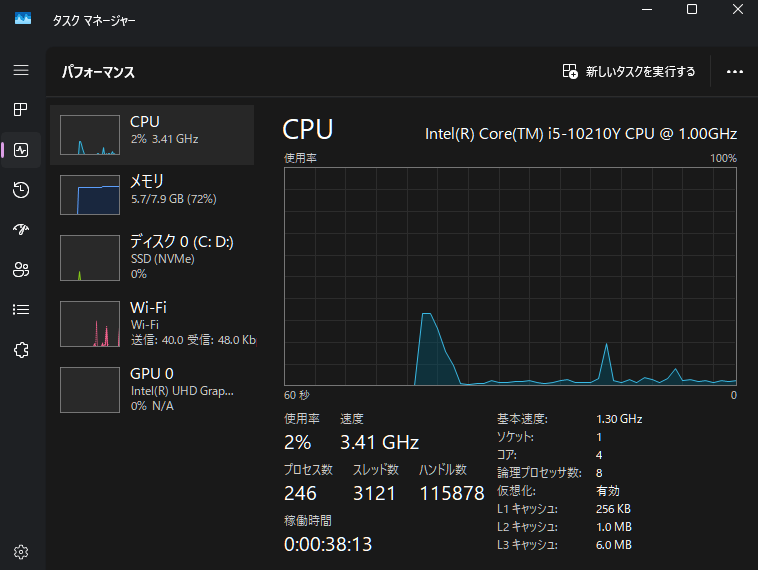Image resolution: width=758 pixels, height=570 pixels.
Task: Click 新しいタスクを実行する button
Action: click(628, 72)
